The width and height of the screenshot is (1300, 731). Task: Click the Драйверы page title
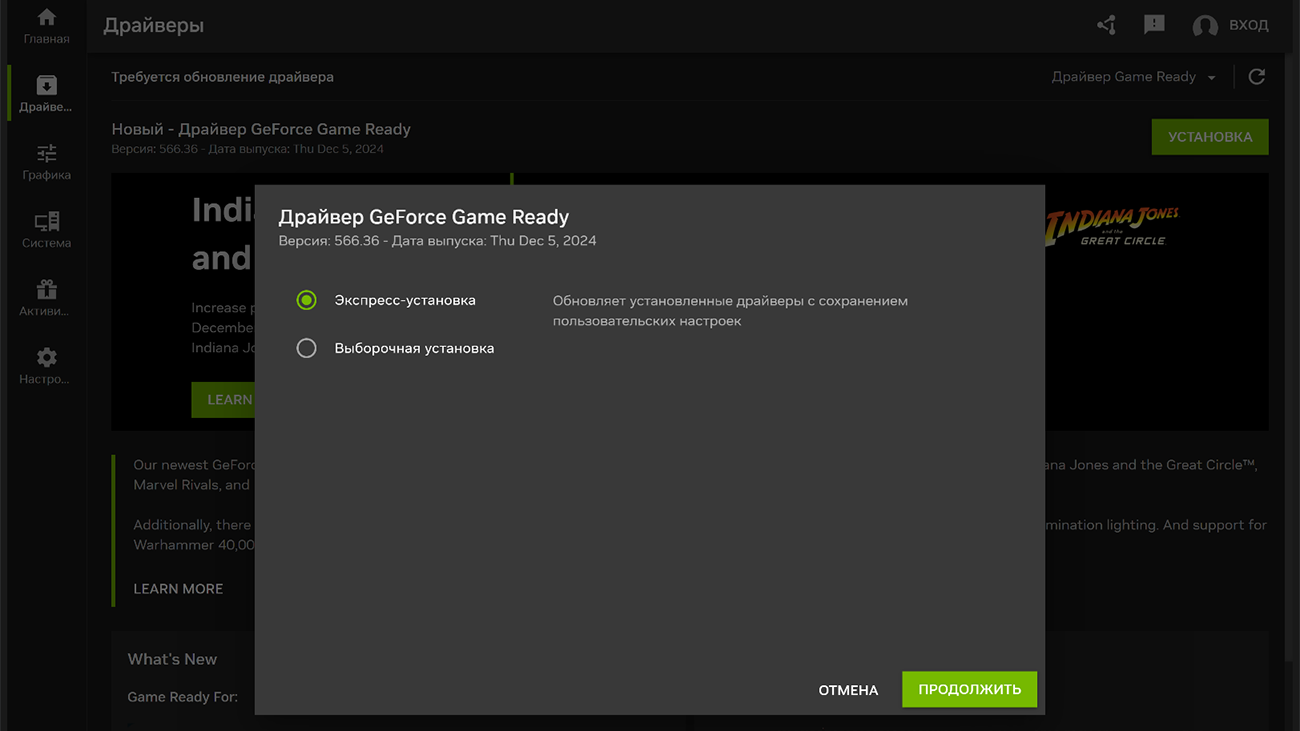click(x=153, y=25)
